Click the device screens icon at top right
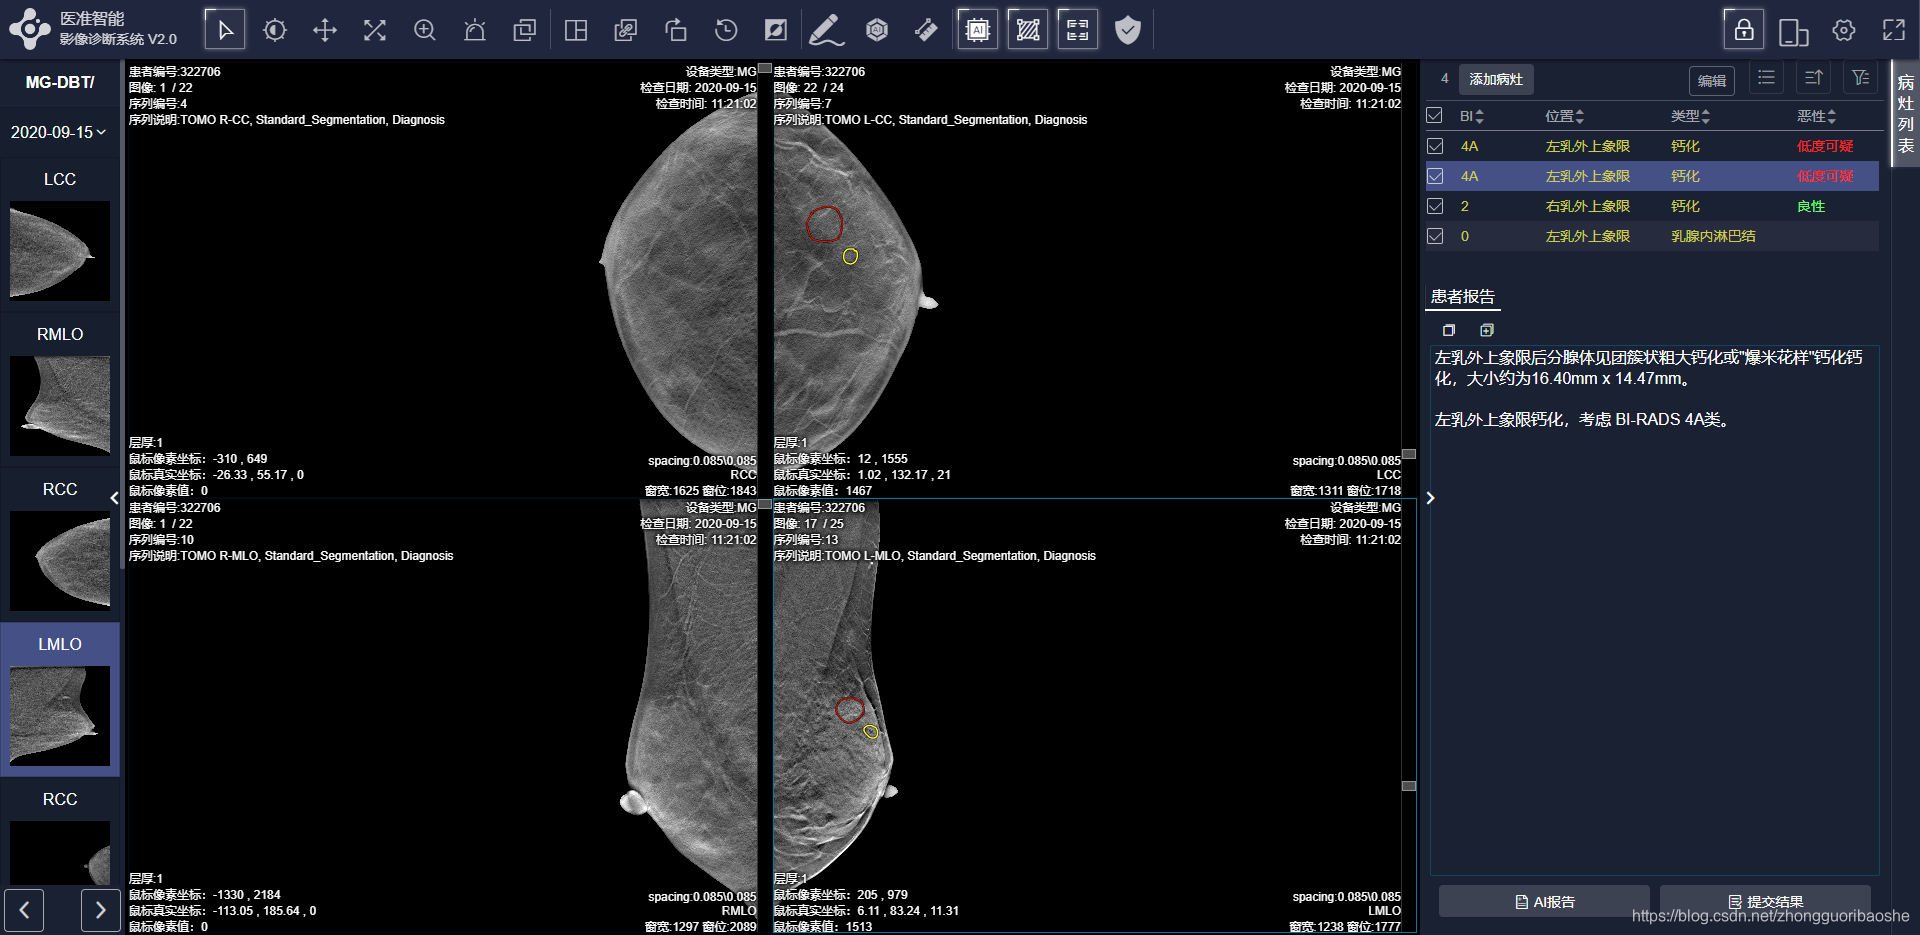 (1794, 32)
